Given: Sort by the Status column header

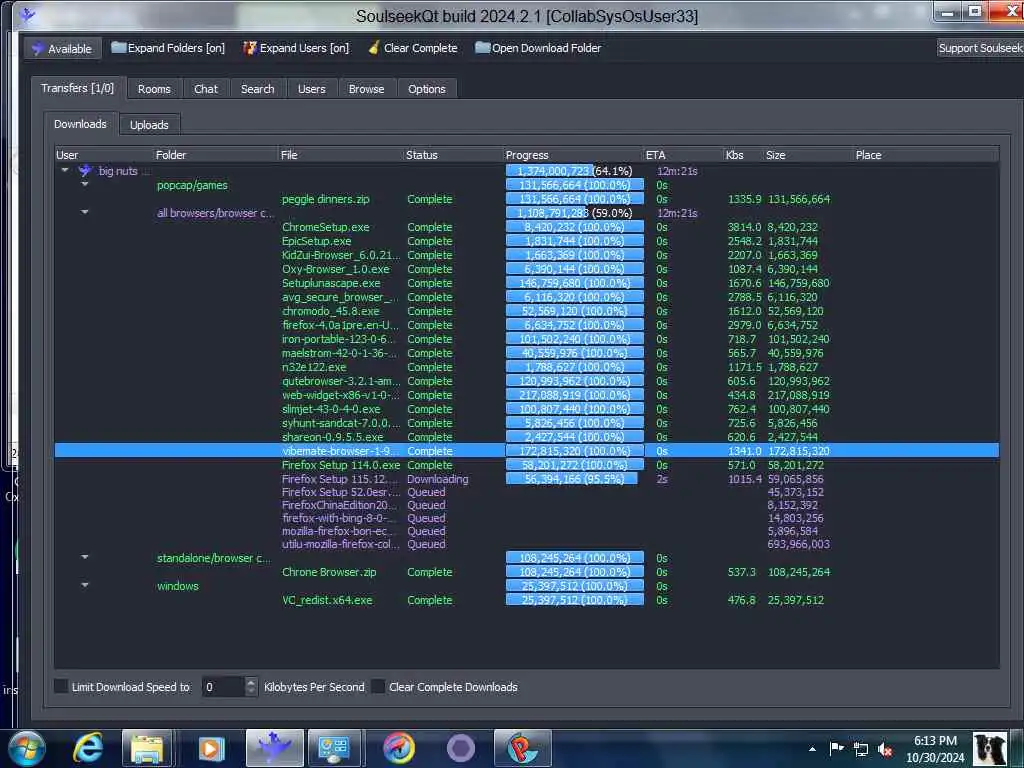Looking at the screenshot, I should tap(454, 155).
